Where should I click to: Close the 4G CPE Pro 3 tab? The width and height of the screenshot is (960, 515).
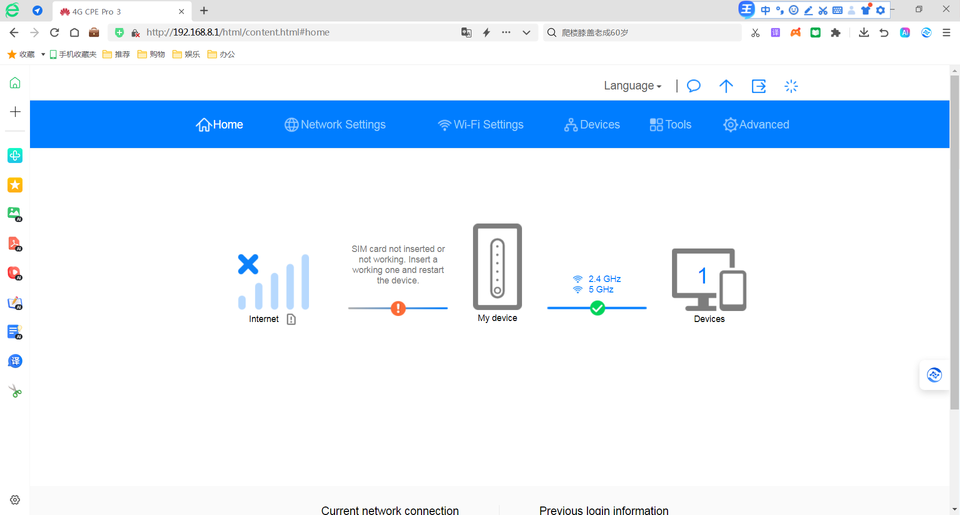tap(181, 12)
